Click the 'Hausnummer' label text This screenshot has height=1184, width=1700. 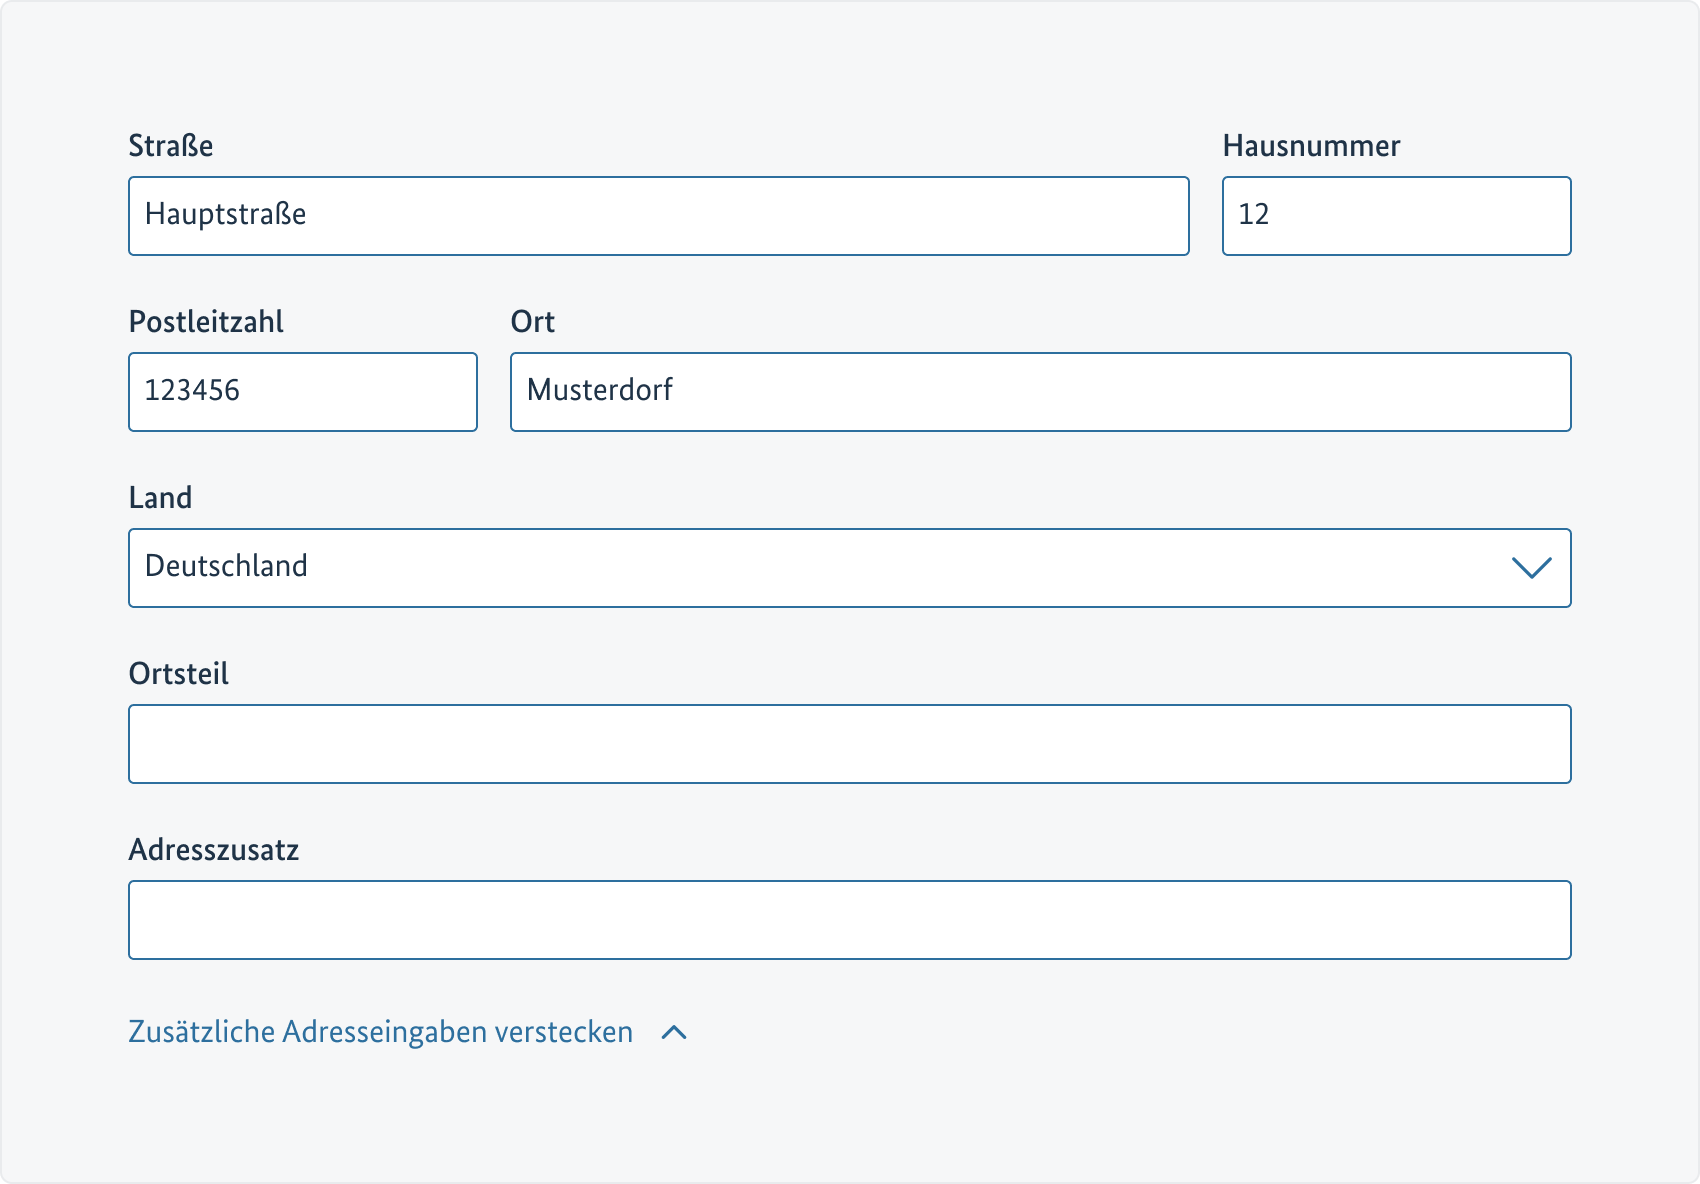(1311, 146)
